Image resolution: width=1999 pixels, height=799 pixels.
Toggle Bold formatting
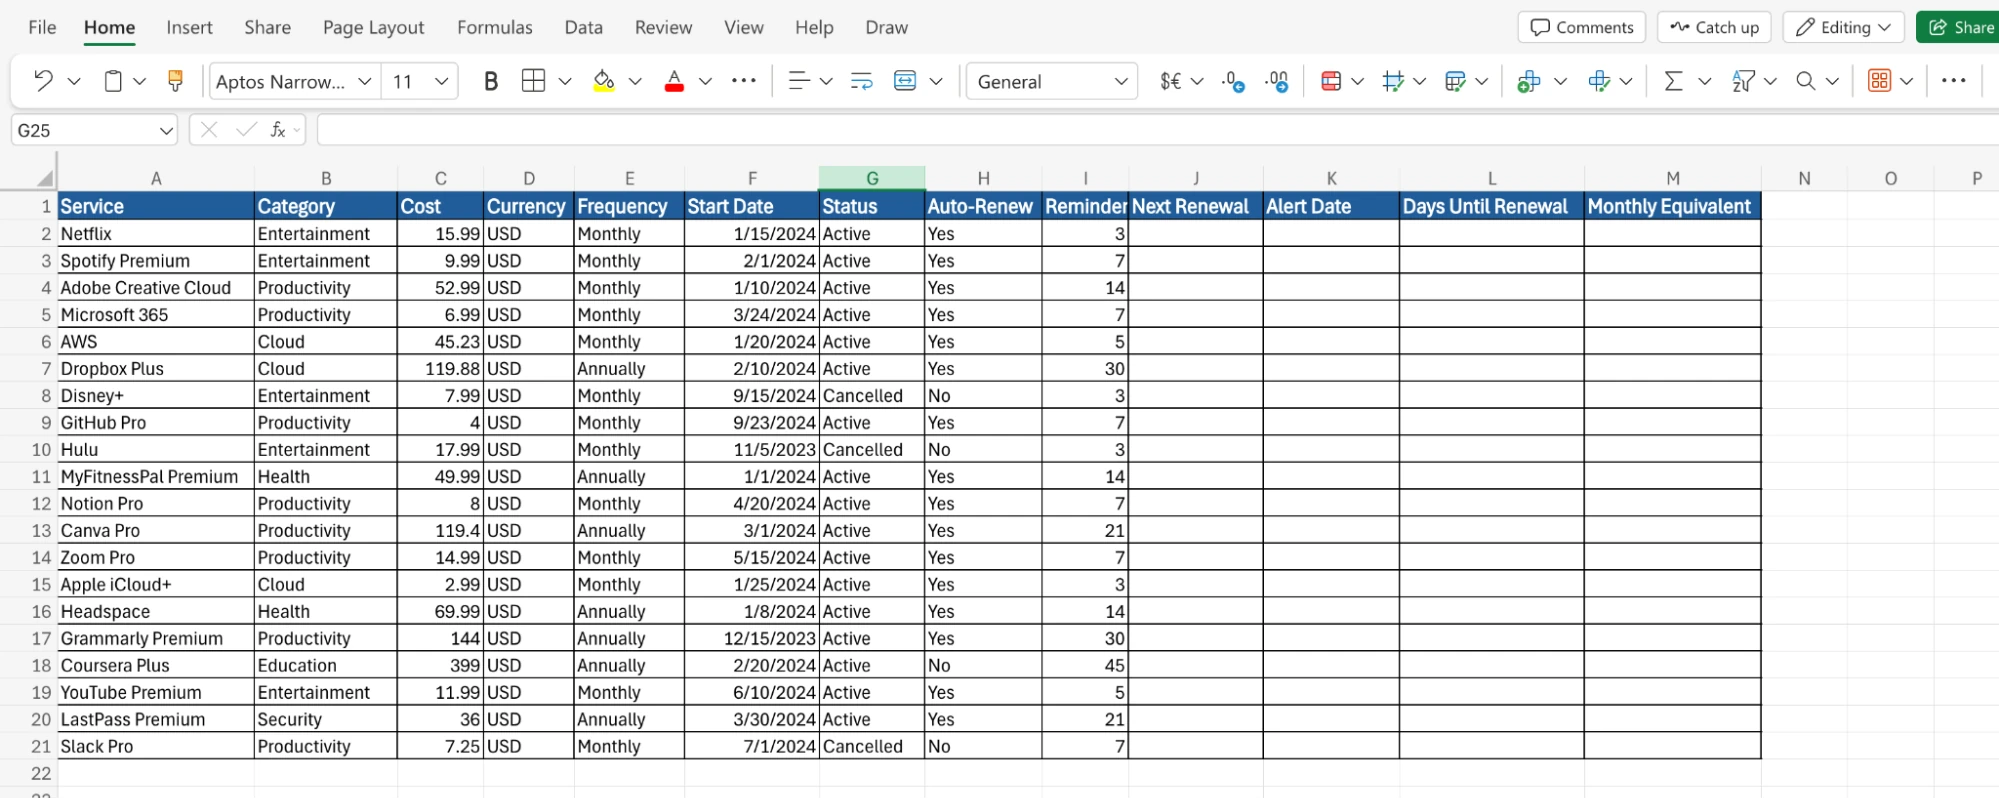click(x=490, y=81)
